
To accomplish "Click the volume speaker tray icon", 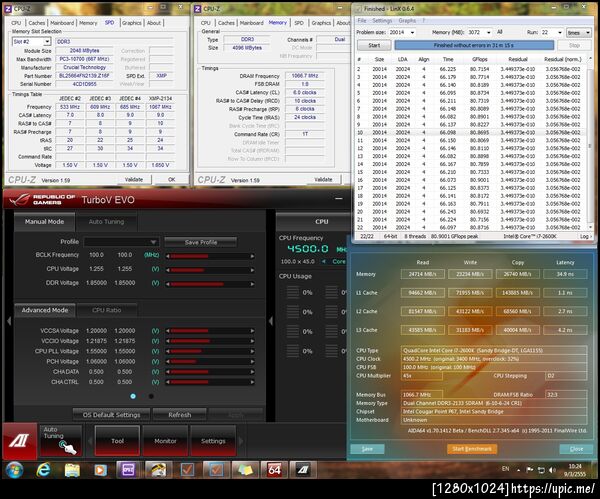I will [551, 470].
